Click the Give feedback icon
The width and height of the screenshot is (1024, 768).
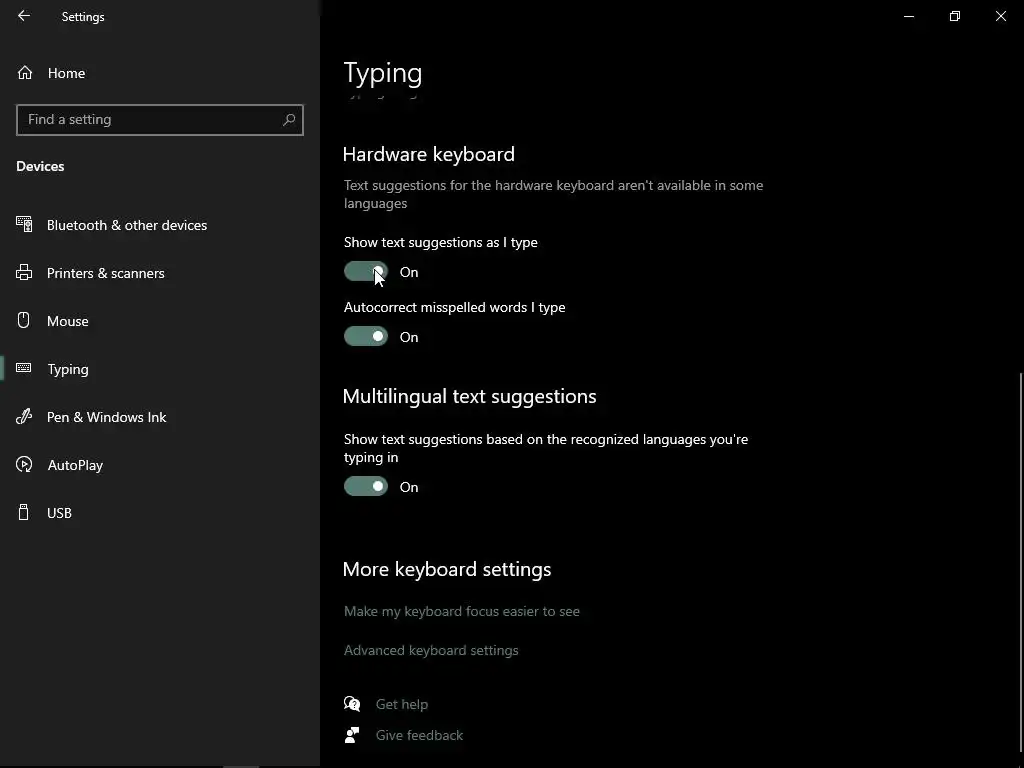(352, 735)
